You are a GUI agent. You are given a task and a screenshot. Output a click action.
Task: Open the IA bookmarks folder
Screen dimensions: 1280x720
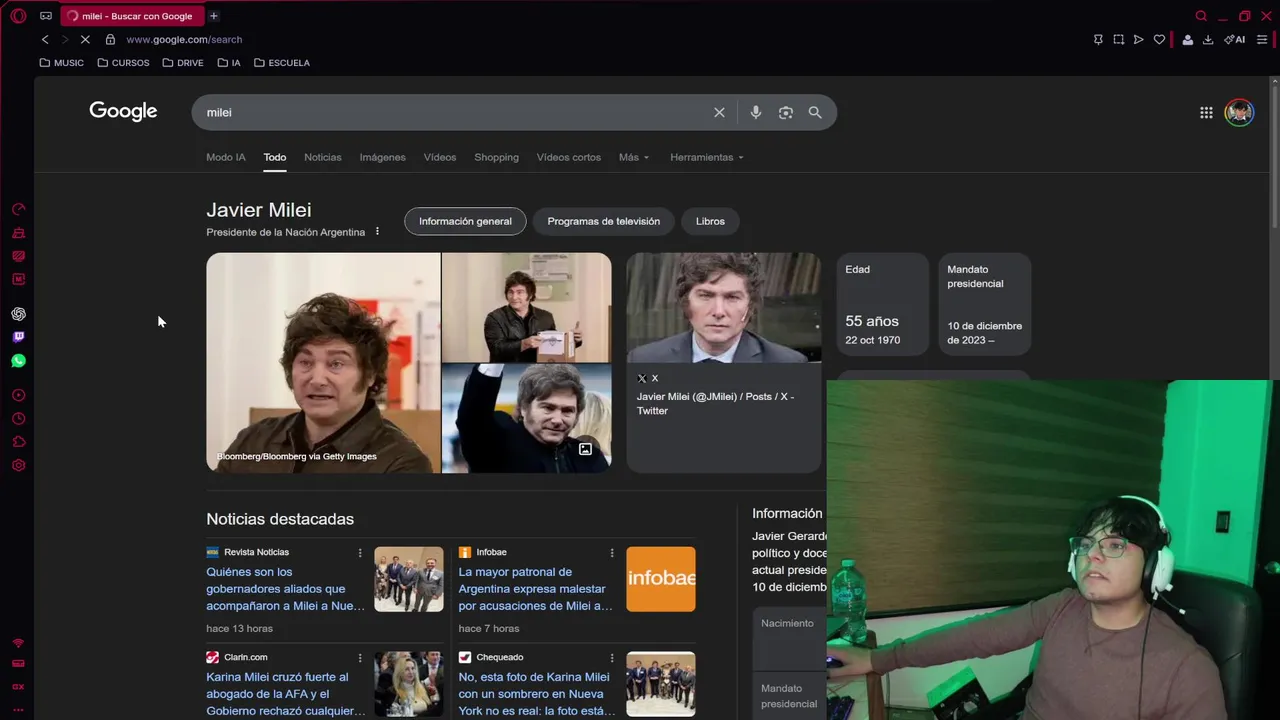coord(229,62)
